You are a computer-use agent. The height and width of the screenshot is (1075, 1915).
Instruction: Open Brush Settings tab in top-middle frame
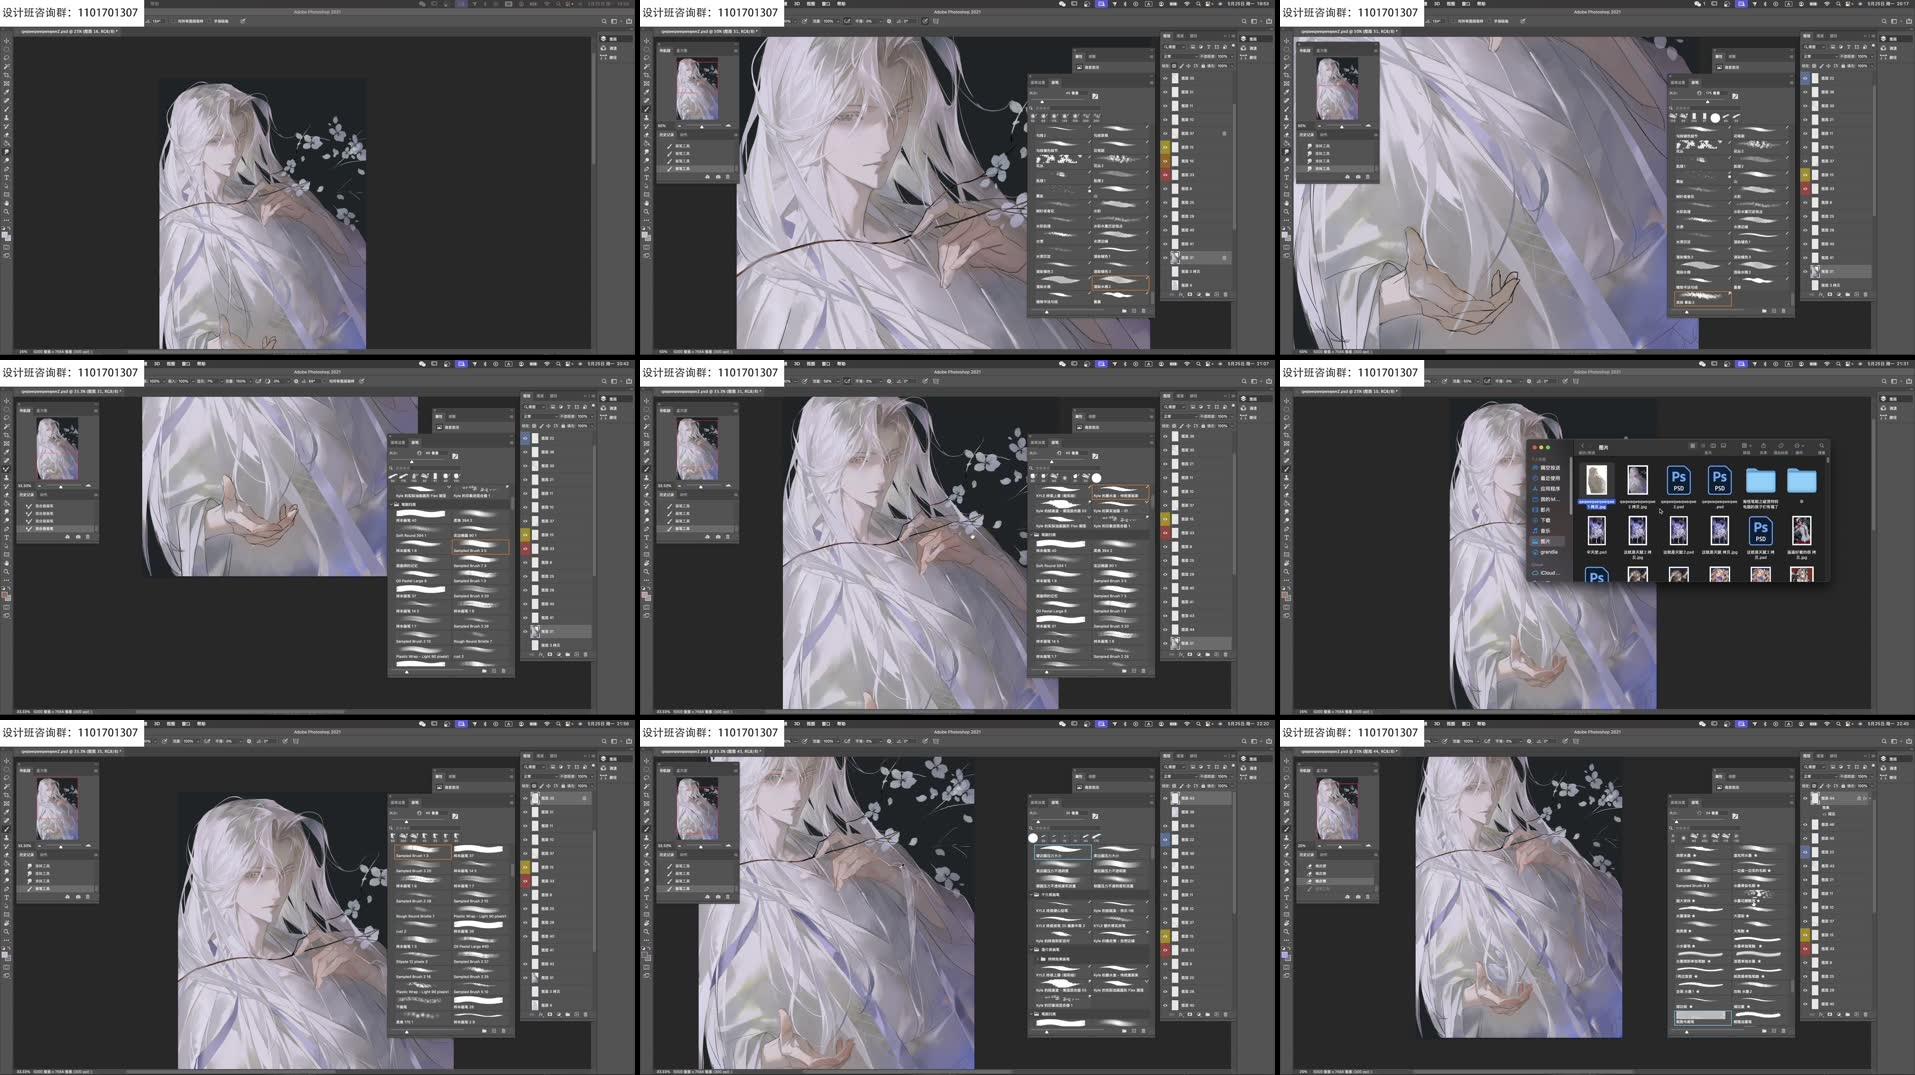click(1039, 82)
